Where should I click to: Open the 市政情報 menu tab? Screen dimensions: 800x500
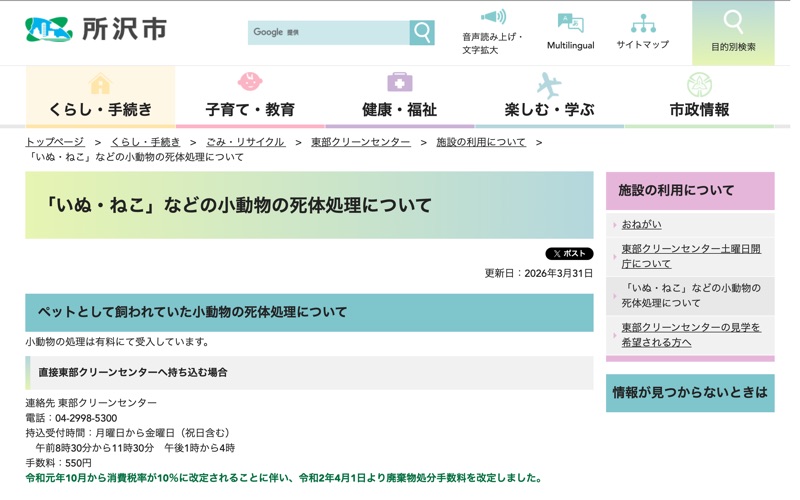tap(699, 96)
